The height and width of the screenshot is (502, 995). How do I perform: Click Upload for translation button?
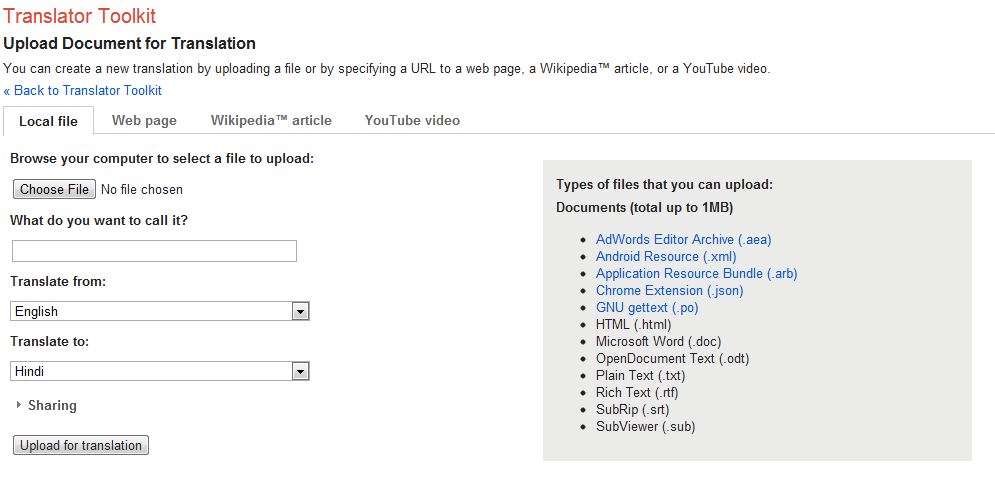(x=81, y=445)
